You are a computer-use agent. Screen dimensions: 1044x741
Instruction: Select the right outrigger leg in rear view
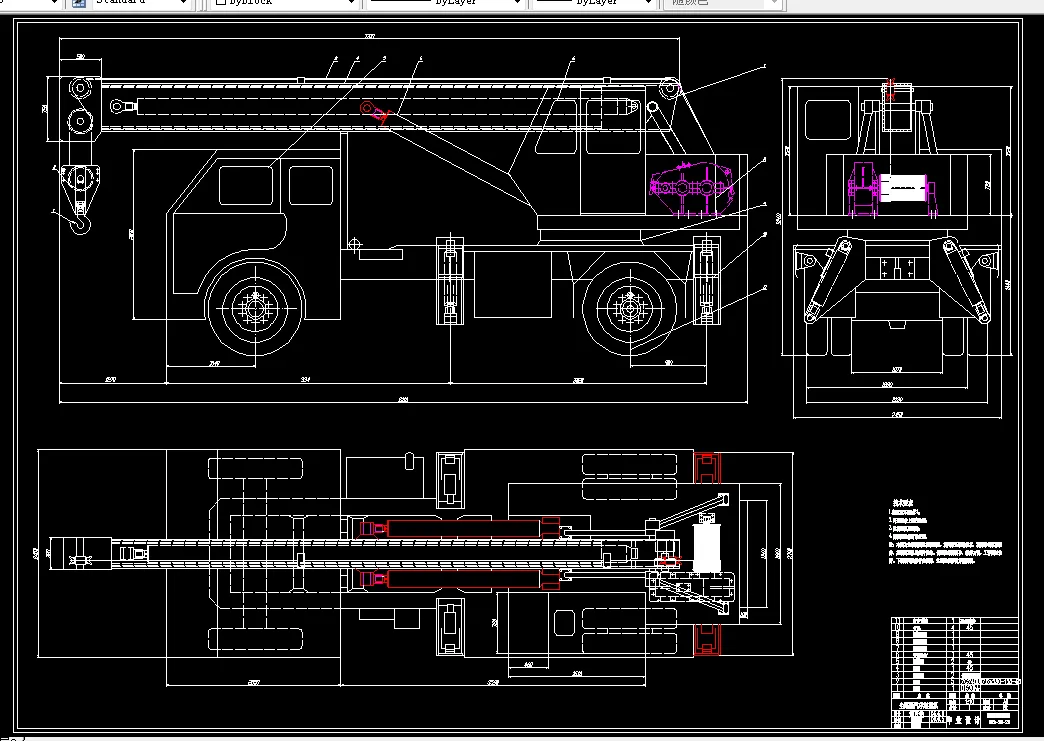tap(967, 280)
